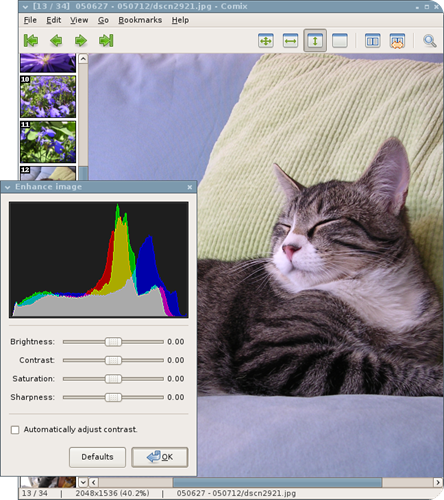Click the Brightness slider handle

[113, 342]
